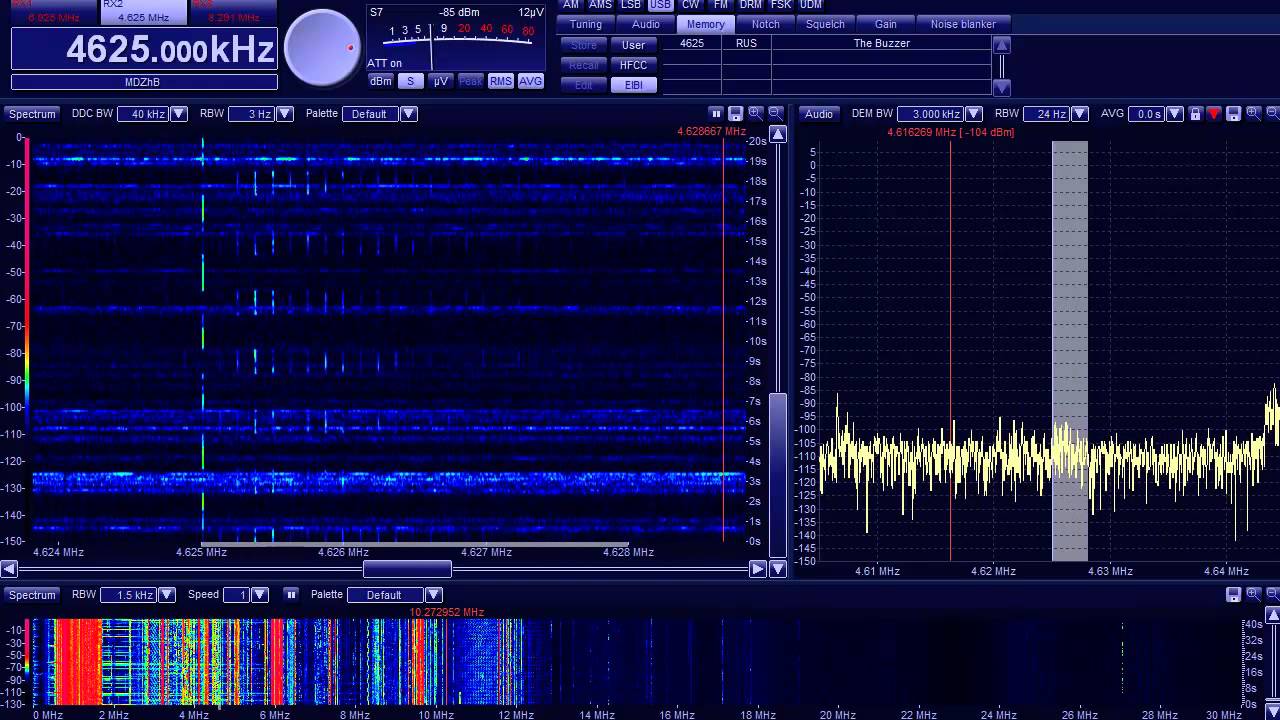The width and height of the screenshot is (1280, 720).
Task: Open the Speed dropdown arrow
Action: [x=260, y=594]
